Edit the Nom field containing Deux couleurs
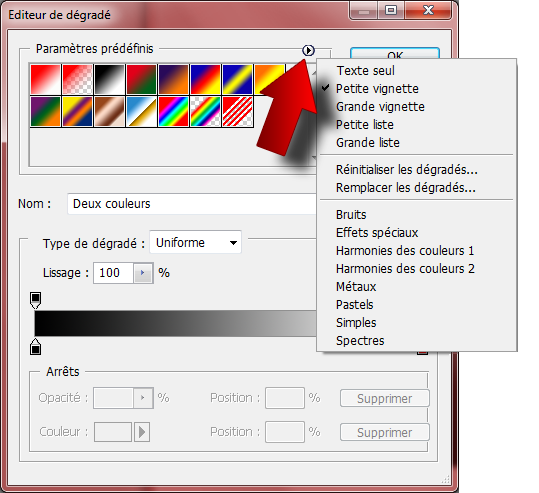Screen dimensions: 539x493 coord(192,204)
